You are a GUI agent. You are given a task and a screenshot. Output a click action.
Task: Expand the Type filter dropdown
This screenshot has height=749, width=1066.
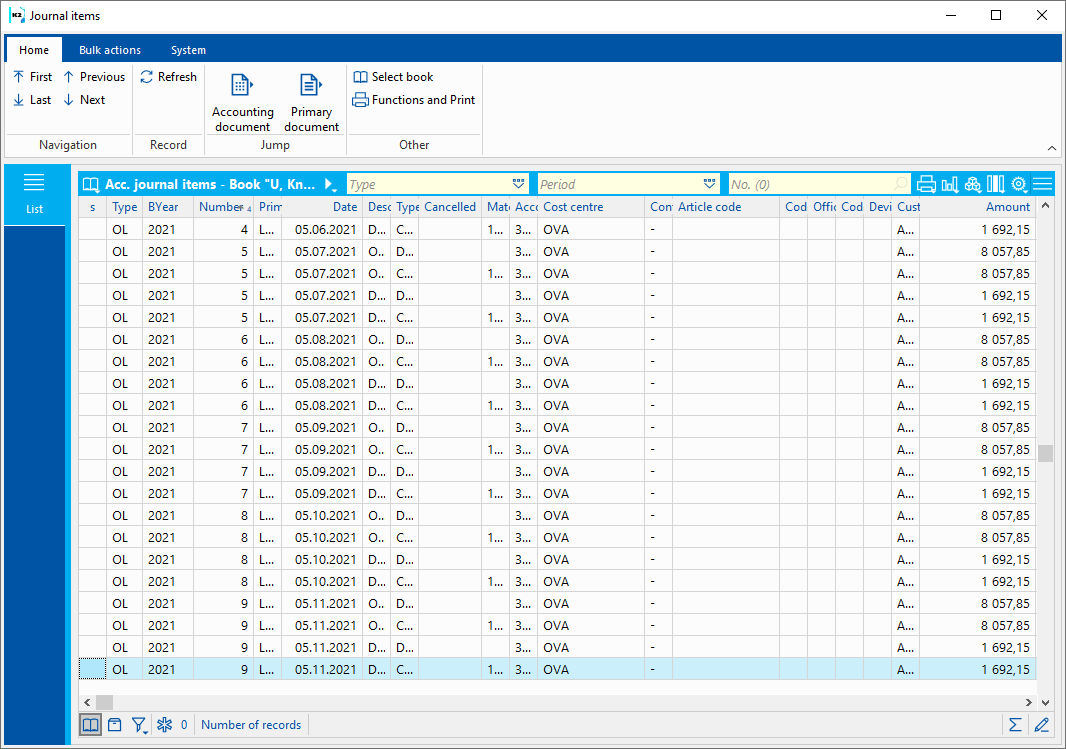(x=518, y=184)
